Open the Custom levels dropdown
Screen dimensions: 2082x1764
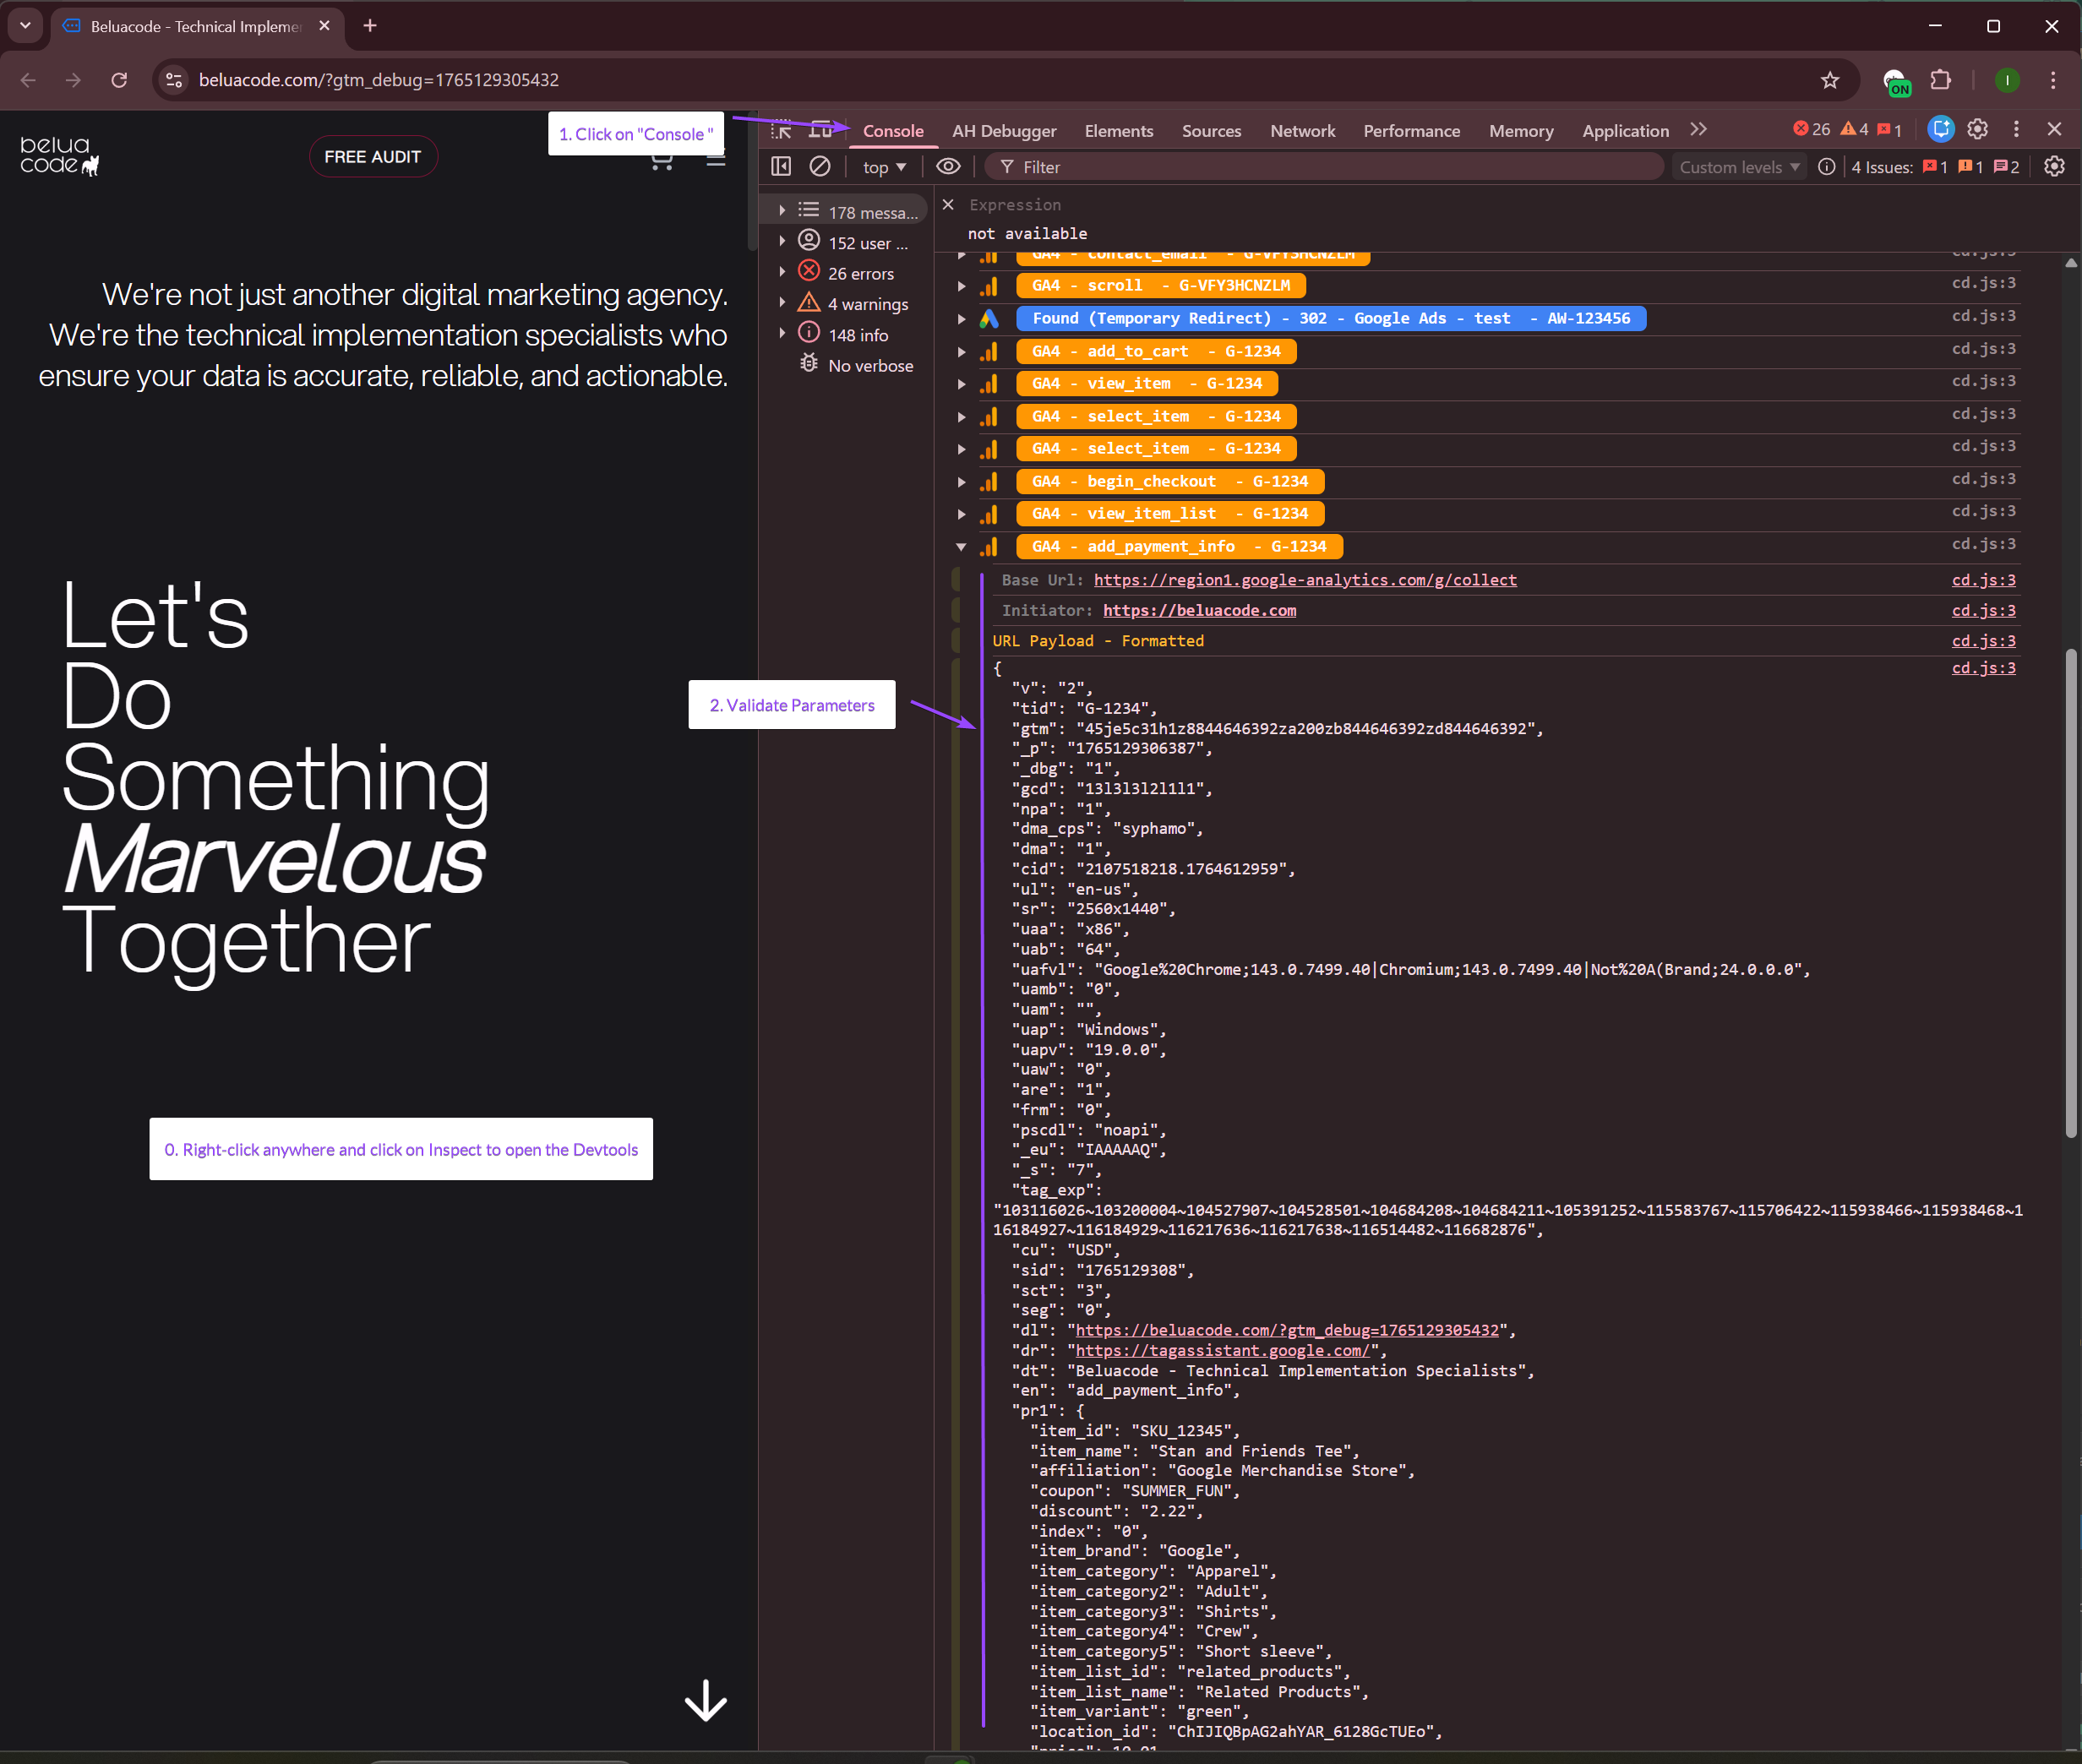click(1738, 167)
